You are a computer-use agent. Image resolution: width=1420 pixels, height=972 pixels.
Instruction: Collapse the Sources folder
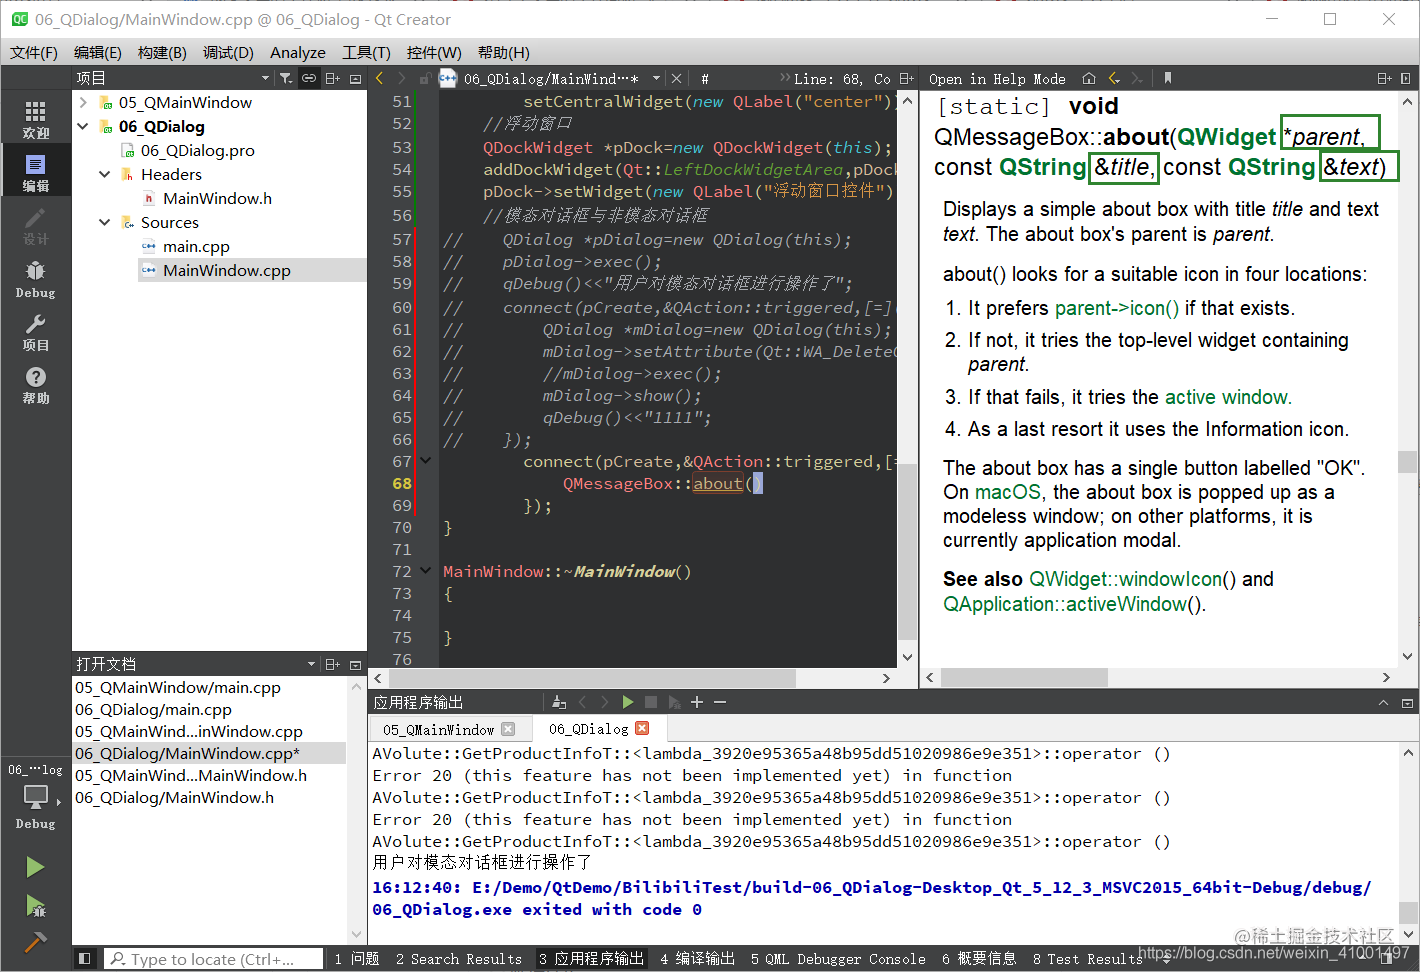104,222
